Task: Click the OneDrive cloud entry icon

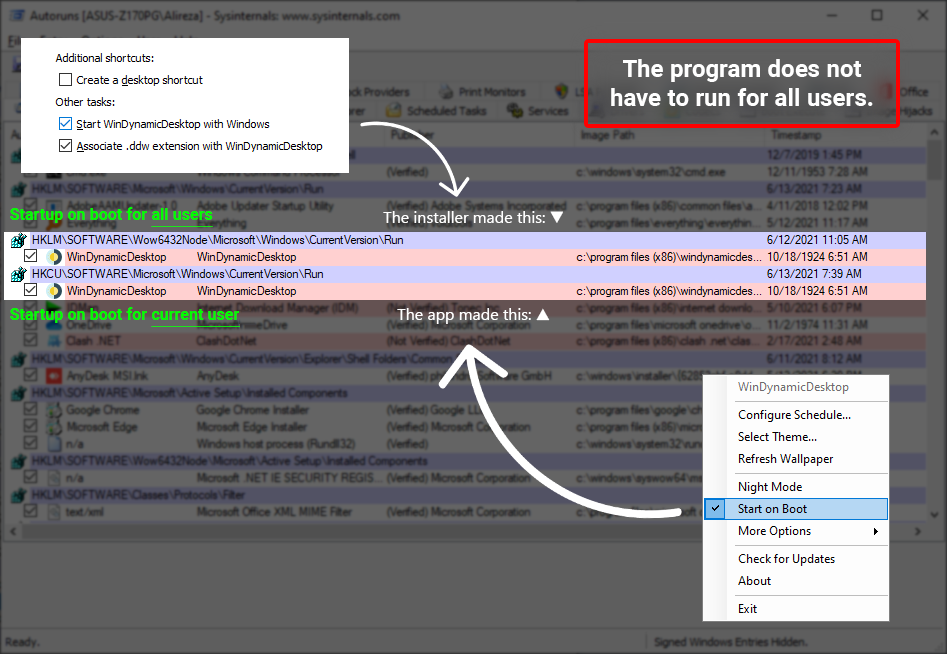Action: coord(54,325)
